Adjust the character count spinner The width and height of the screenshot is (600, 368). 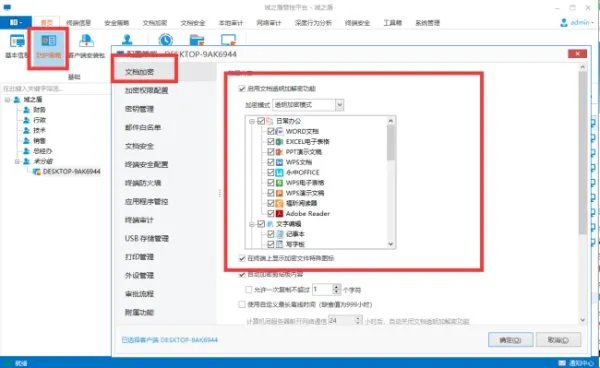pos(336,289)
